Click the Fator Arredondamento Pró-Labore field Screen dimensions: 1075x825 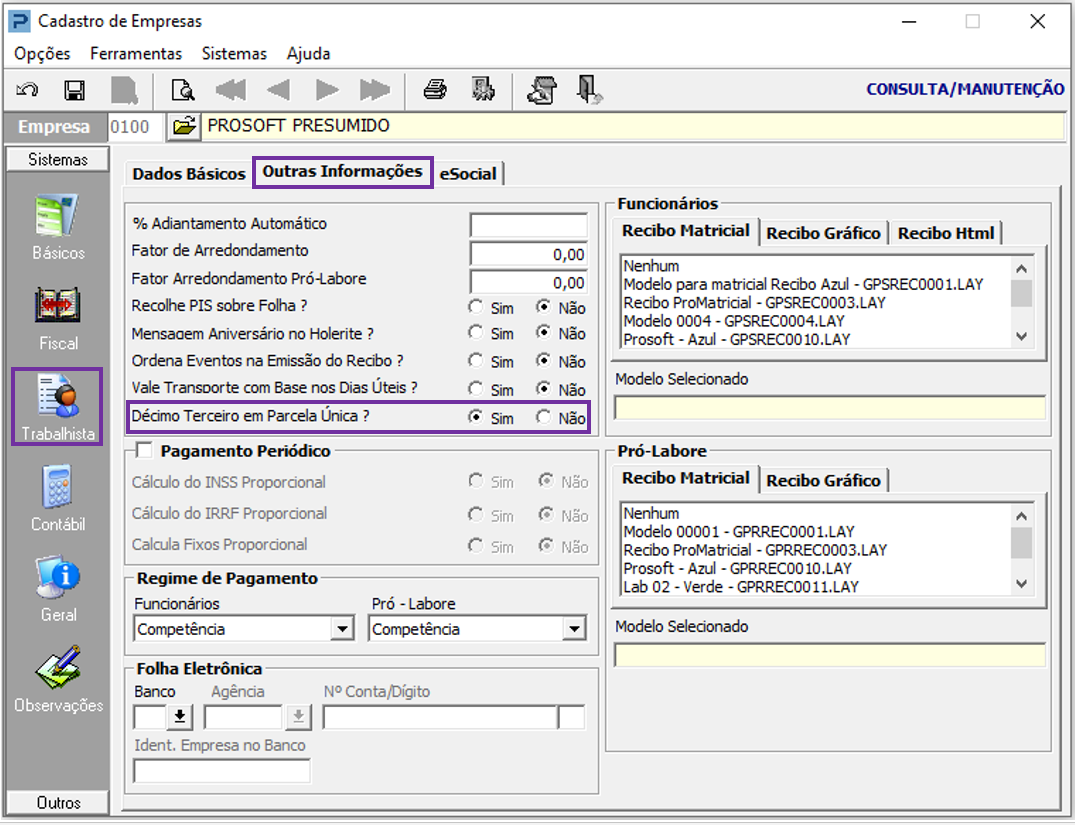pos(529,281)
